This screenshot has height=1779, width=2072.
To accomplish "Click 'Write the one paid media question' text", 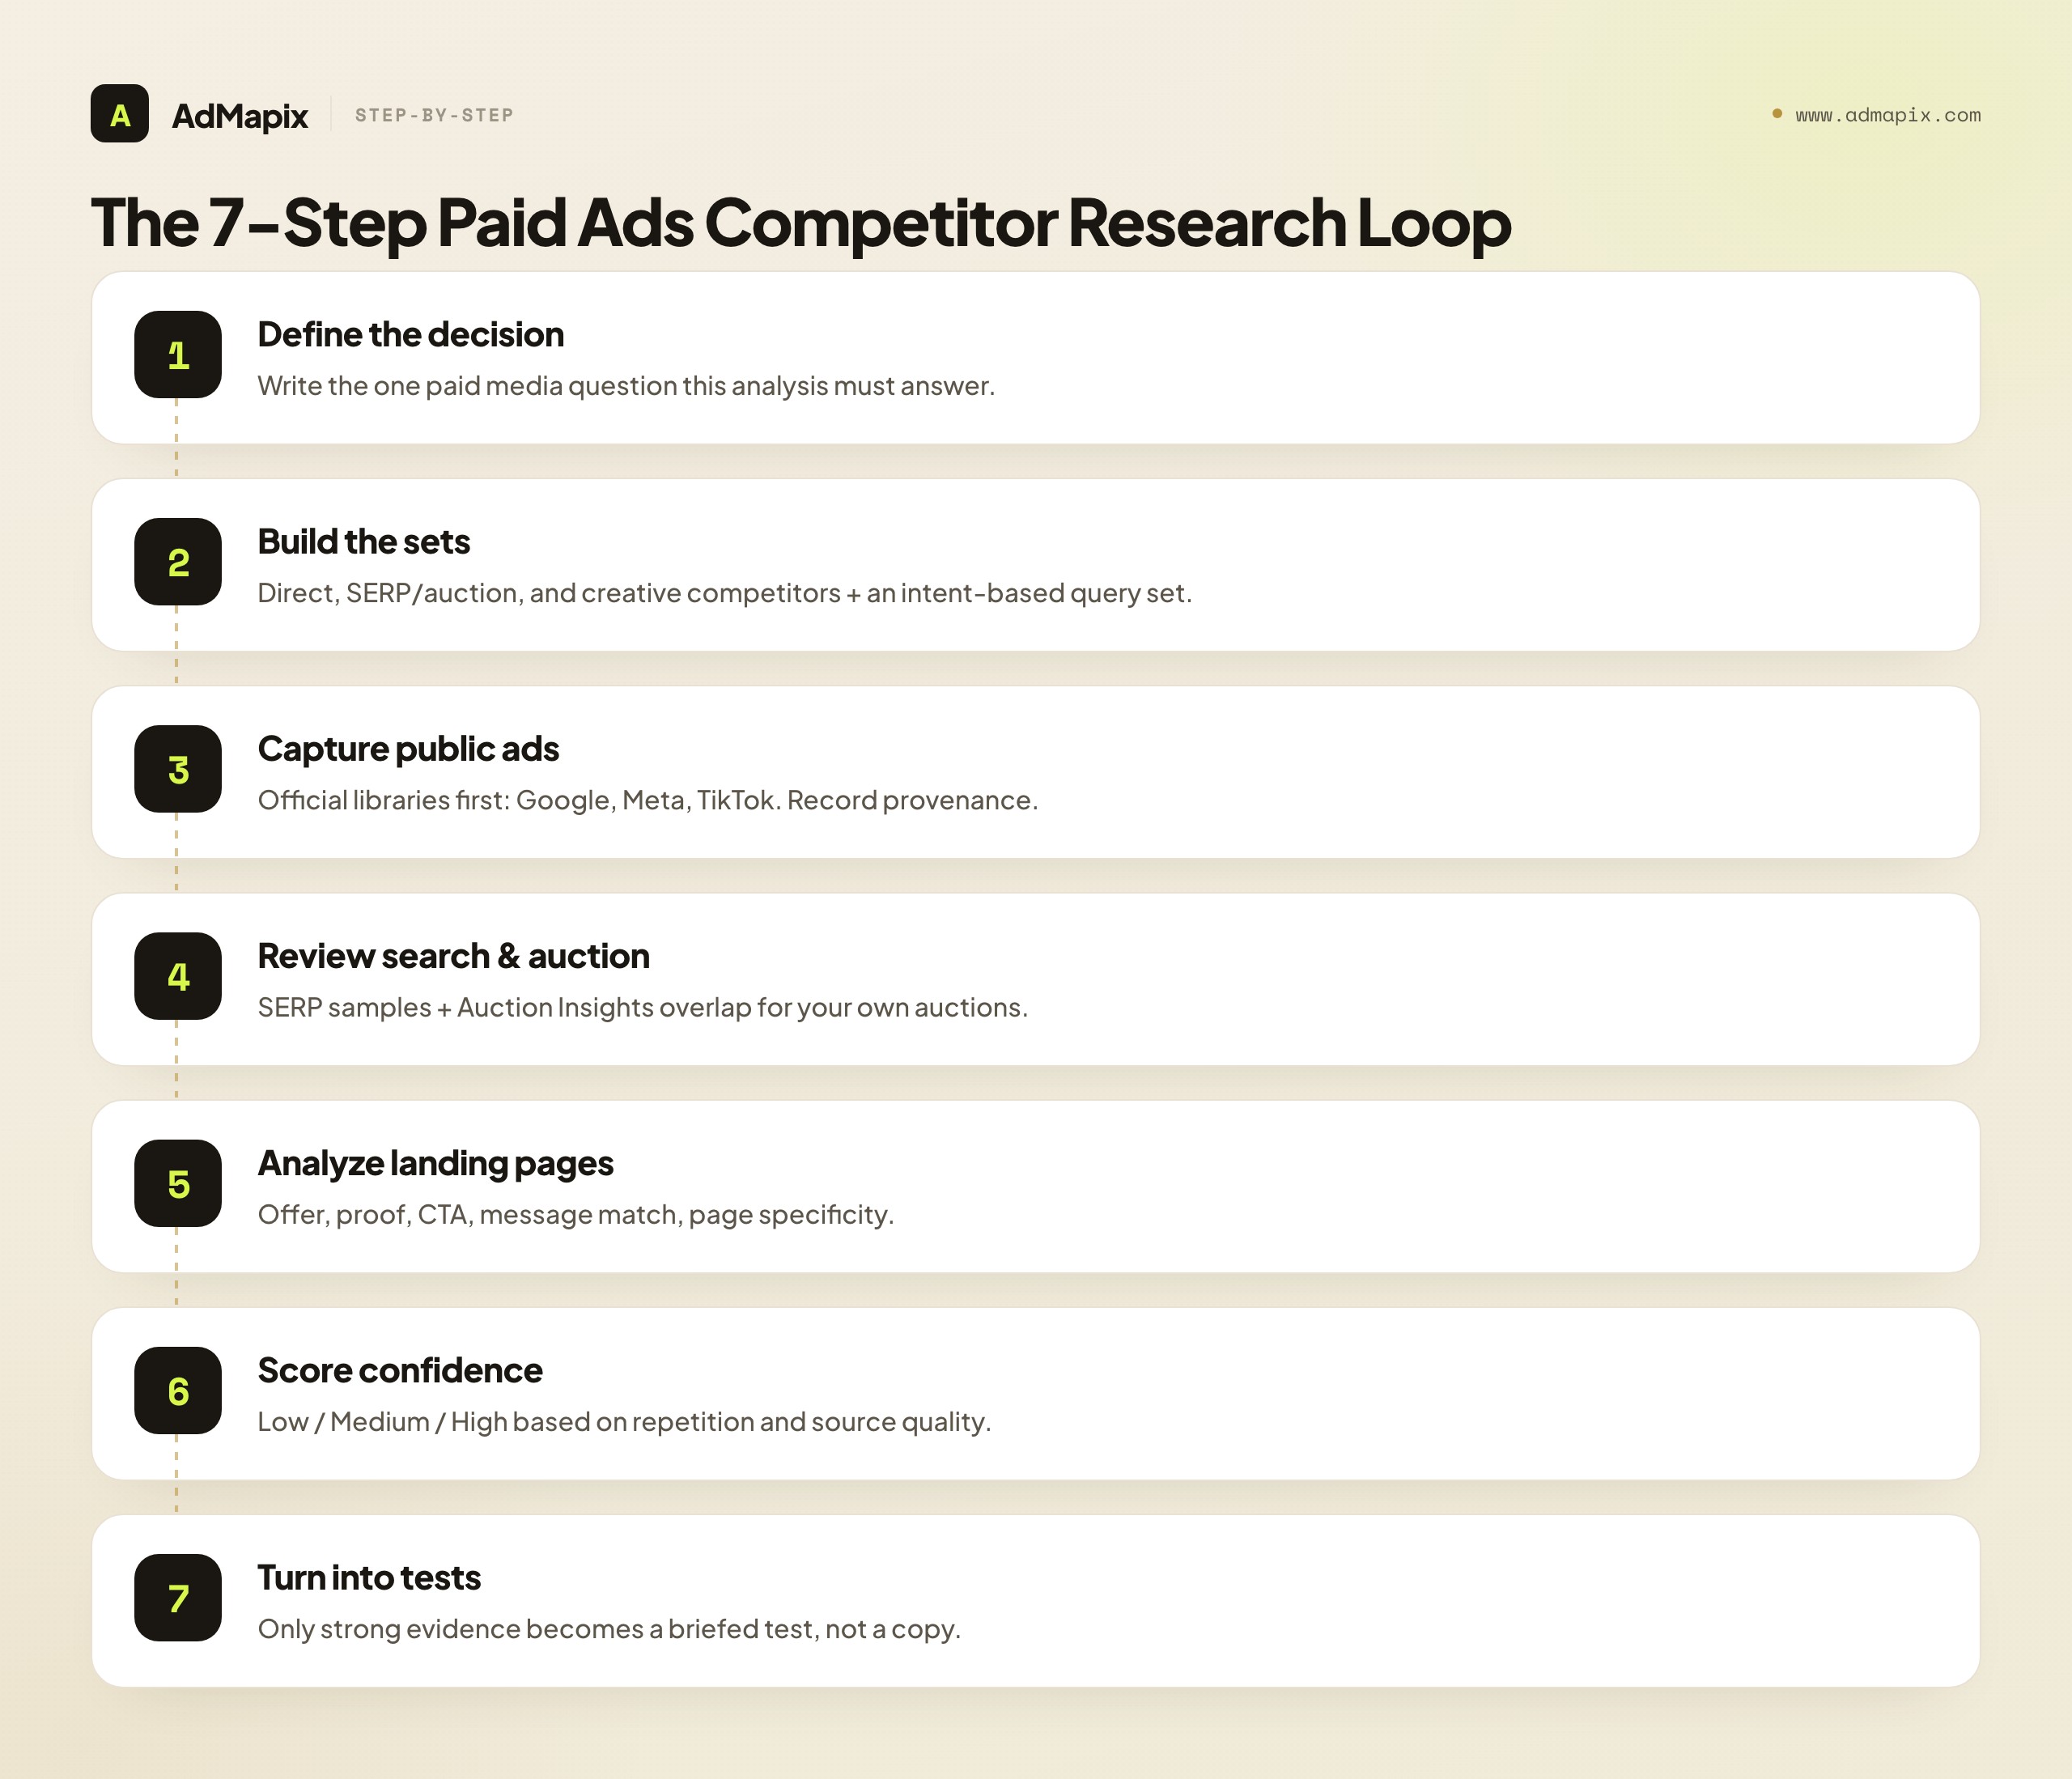I will 626,386.
